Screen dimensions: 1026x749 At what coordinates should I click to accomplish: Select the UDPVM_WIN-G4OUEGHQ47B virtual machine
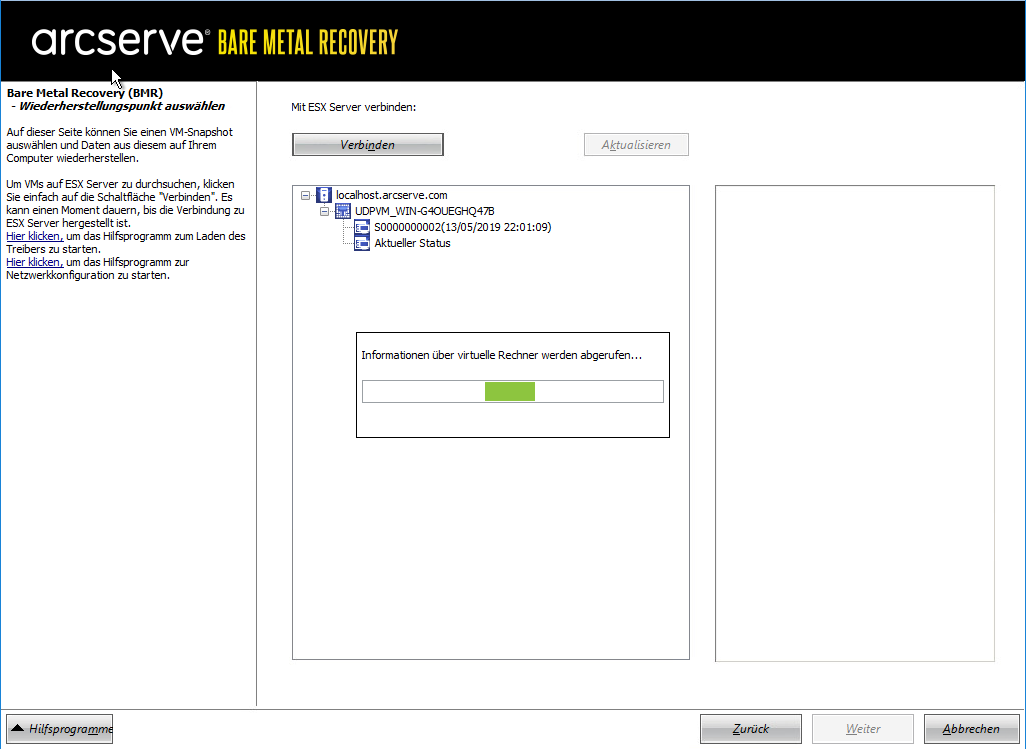[x=424, y=211]
